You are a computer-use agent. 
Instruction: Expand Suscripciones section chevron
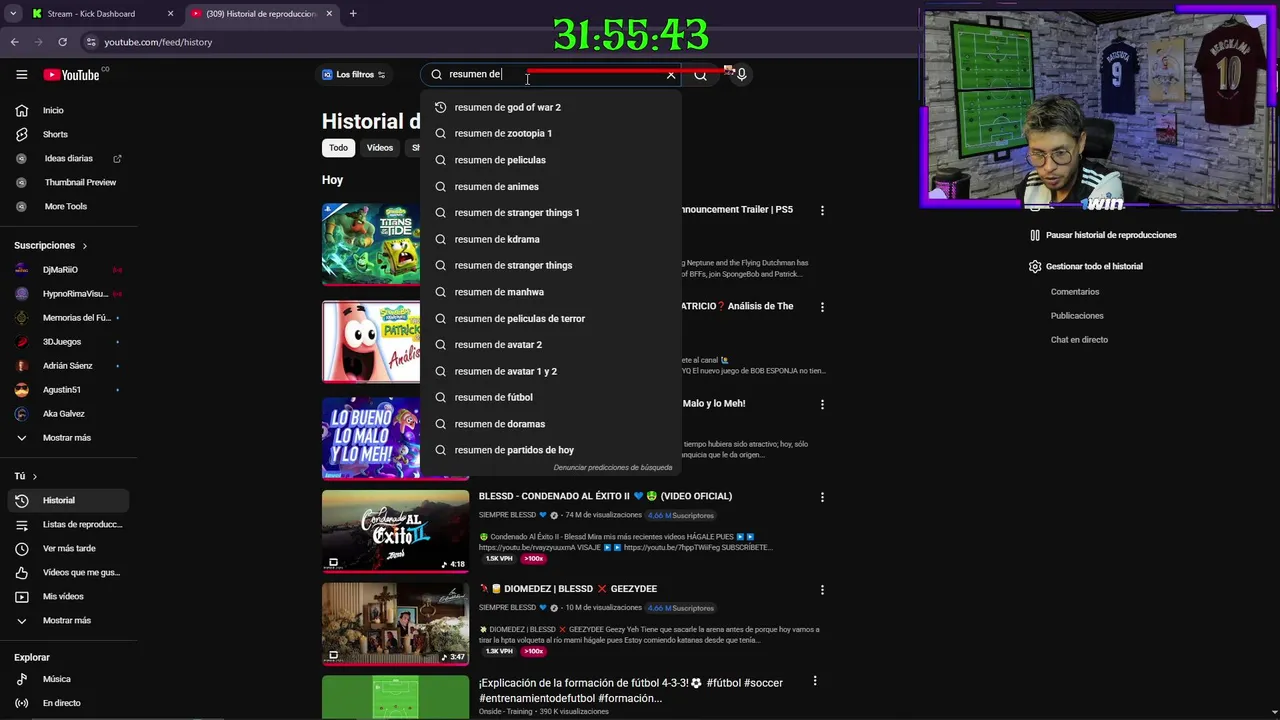tap(84, 245)
